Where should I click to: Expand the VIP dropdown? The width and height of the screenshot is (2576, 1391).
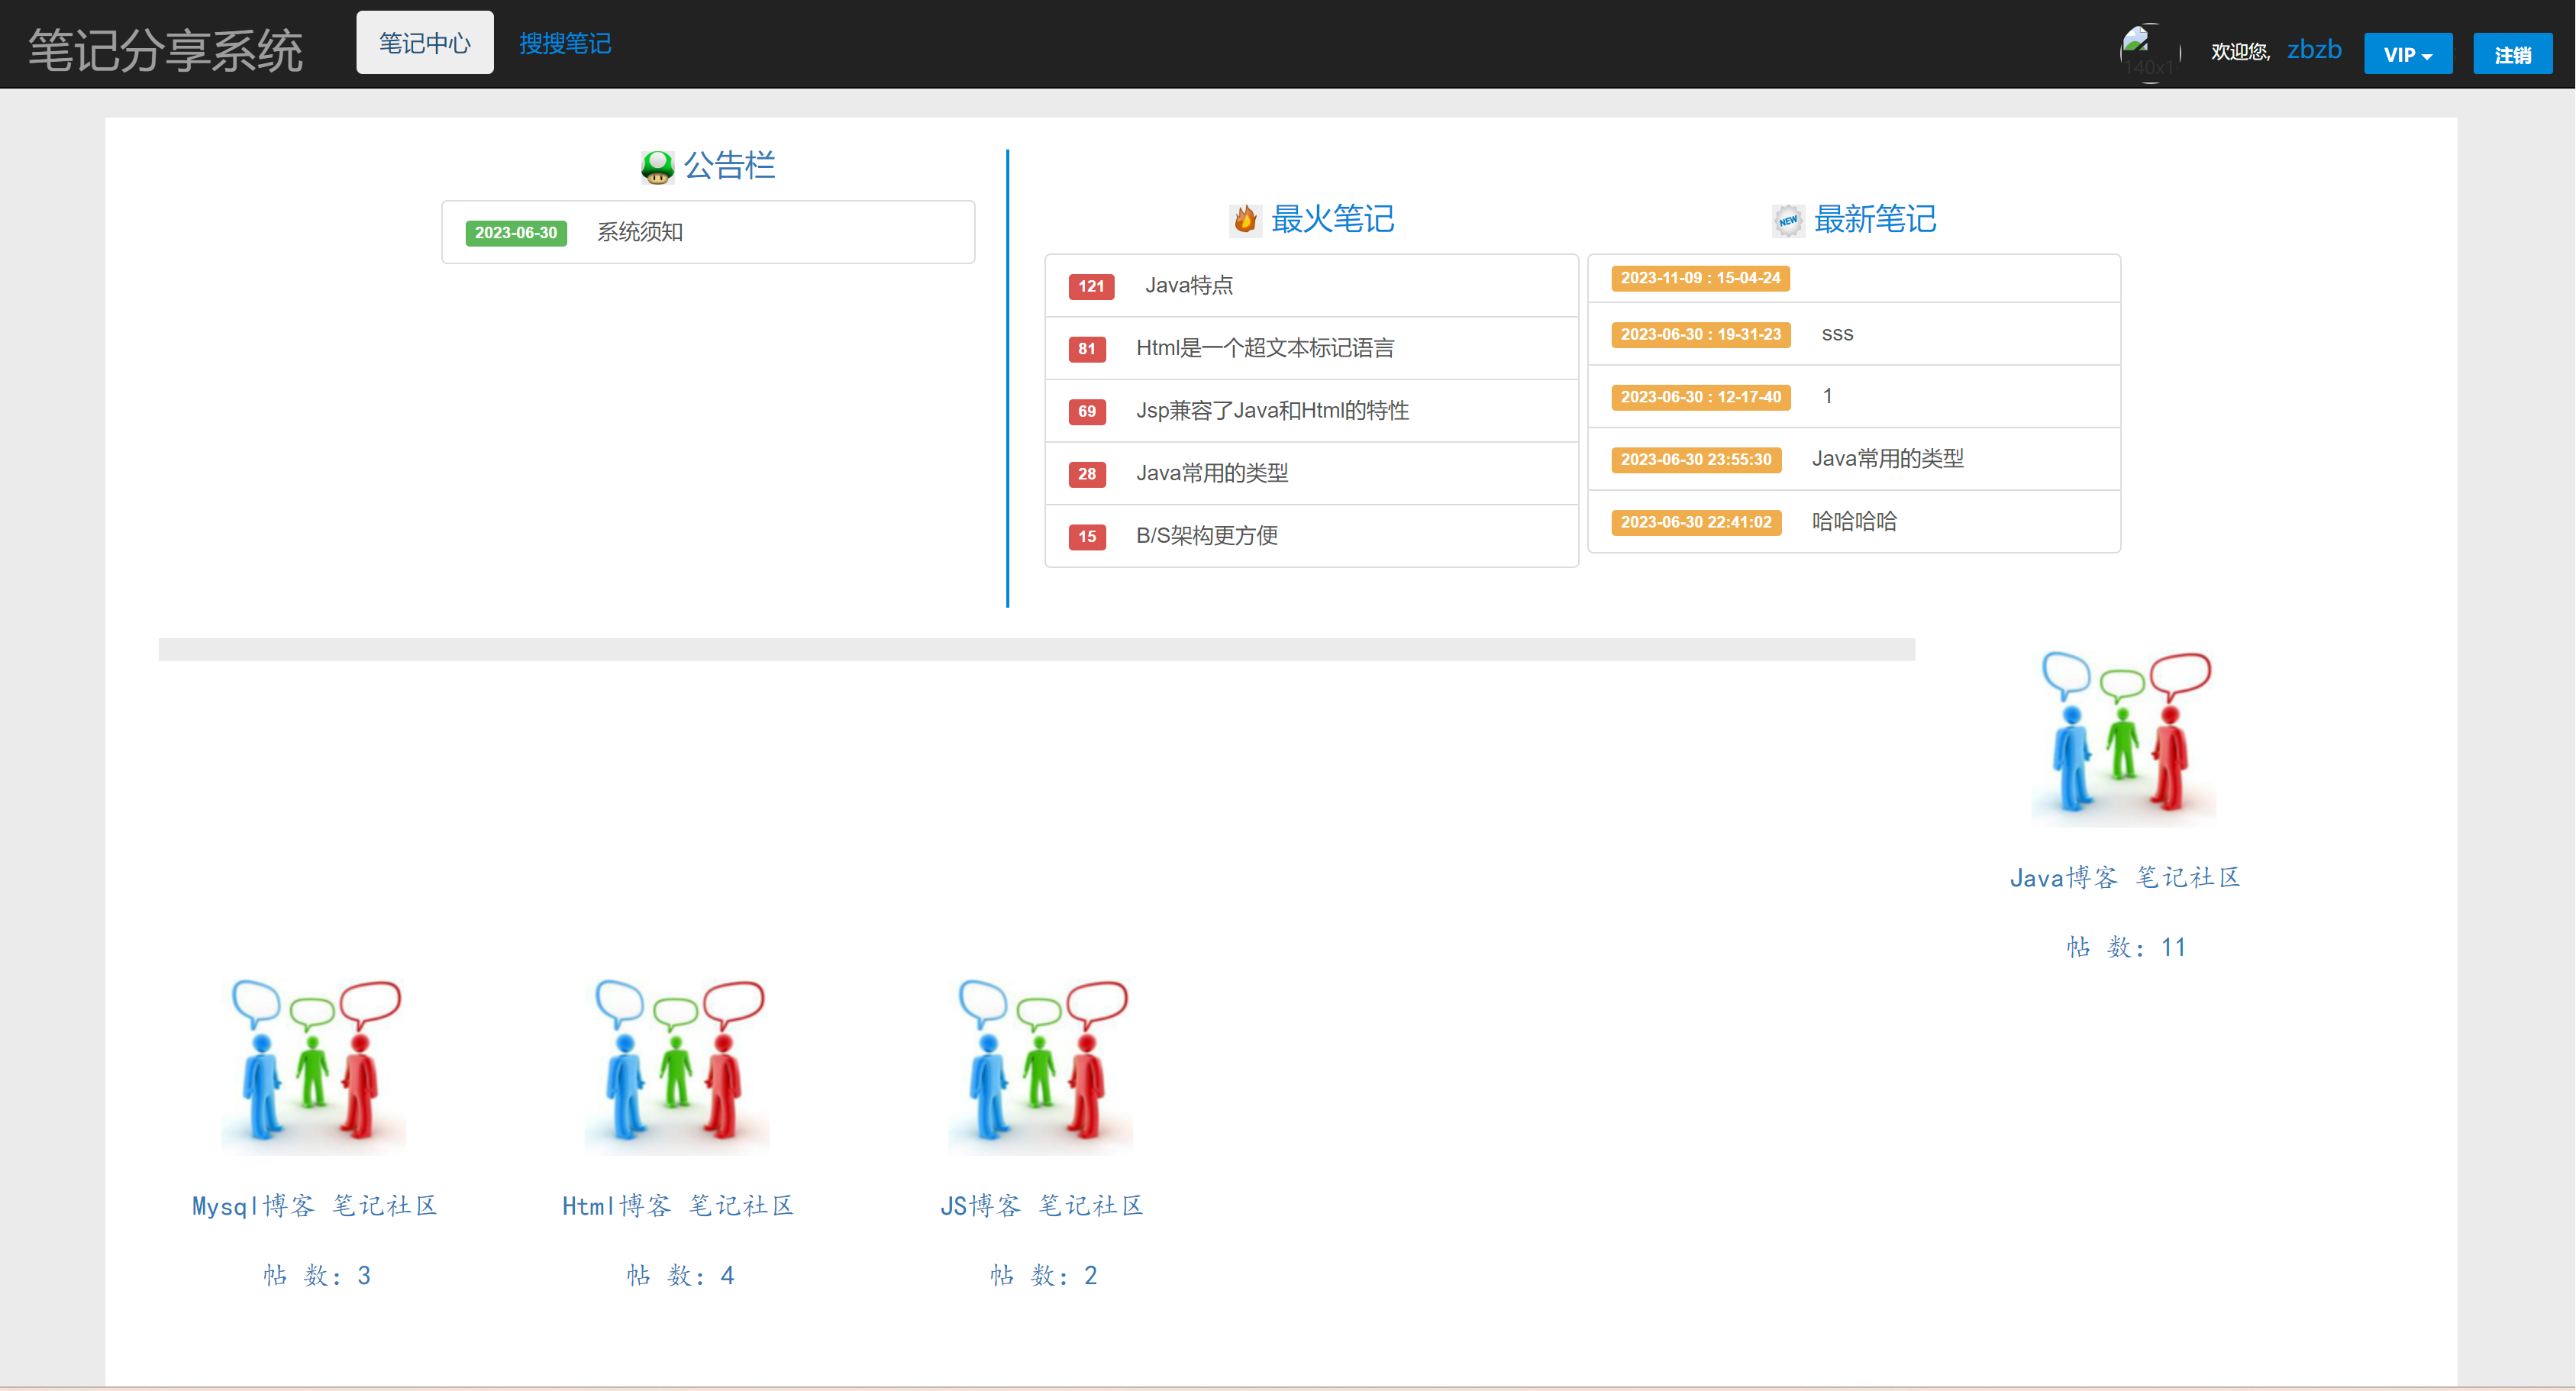pos(2407,54)
